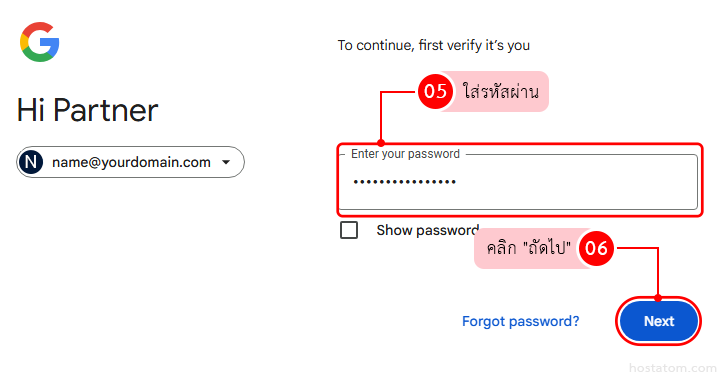
Task: Click the red 06 step badge
Action: point(596,248)
